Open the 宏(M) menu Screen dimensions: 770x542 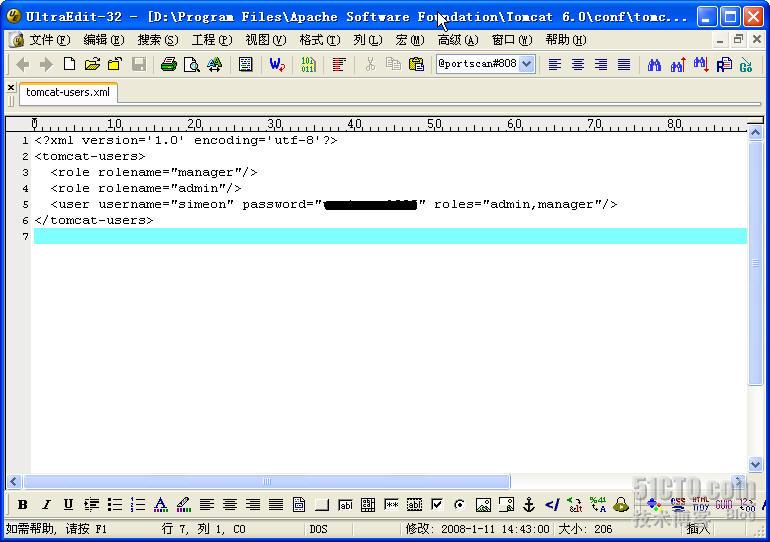tap(410, 40)
